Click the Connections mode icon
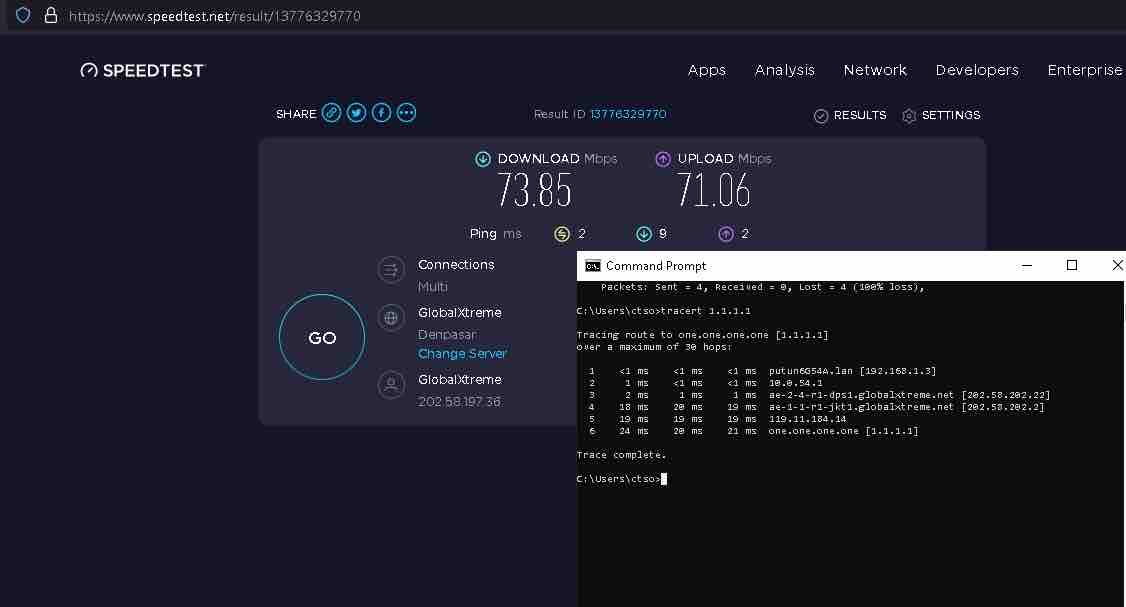This screenshot has height=607, width=1126. tap(391, 270)
